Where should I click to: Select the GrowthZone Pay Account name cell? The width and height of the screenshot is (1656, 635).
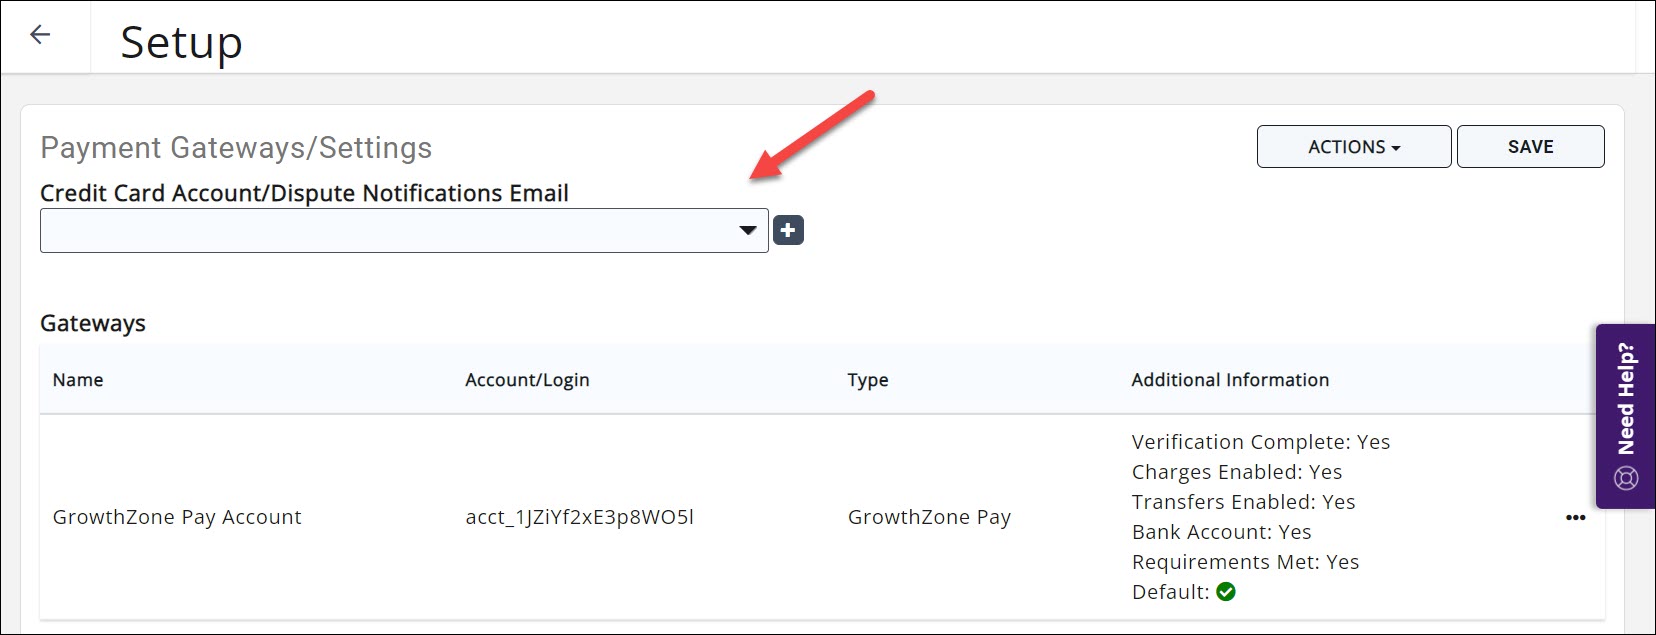(x=177, y=517)
